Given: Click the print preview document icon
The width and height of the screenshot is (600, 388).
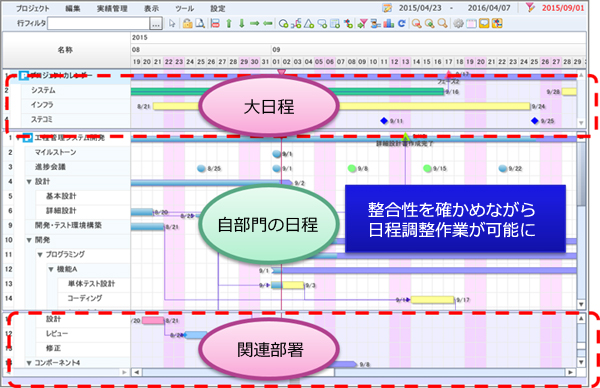Looking at the screenshot, I should tap(200, 24).
